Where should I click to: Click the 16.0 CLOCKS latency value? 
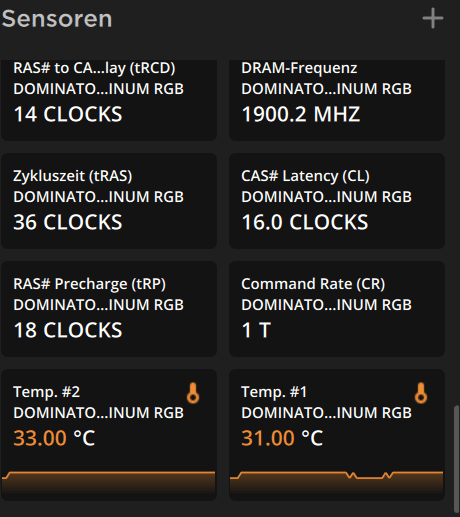305,222
